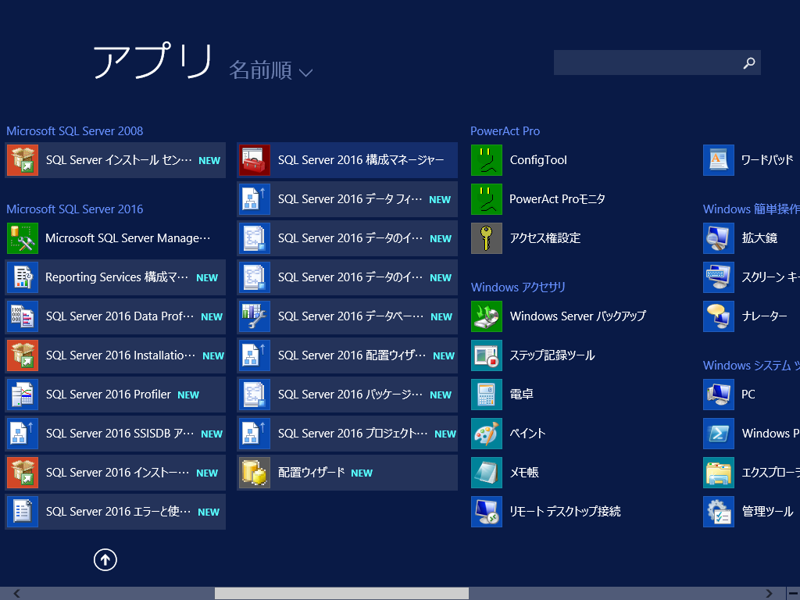Screen dimensions: 800x600
Task: Open アクセス権設定 key icon
Action: 487,238
